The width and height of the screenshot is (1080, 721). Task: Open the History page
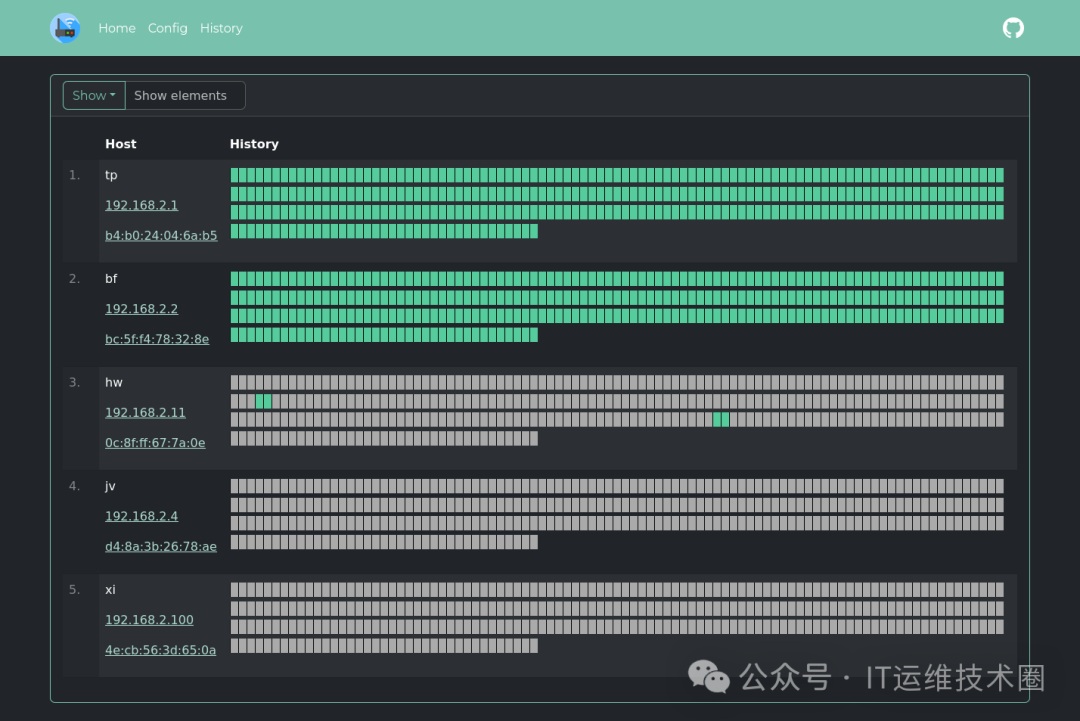(221, 28)
